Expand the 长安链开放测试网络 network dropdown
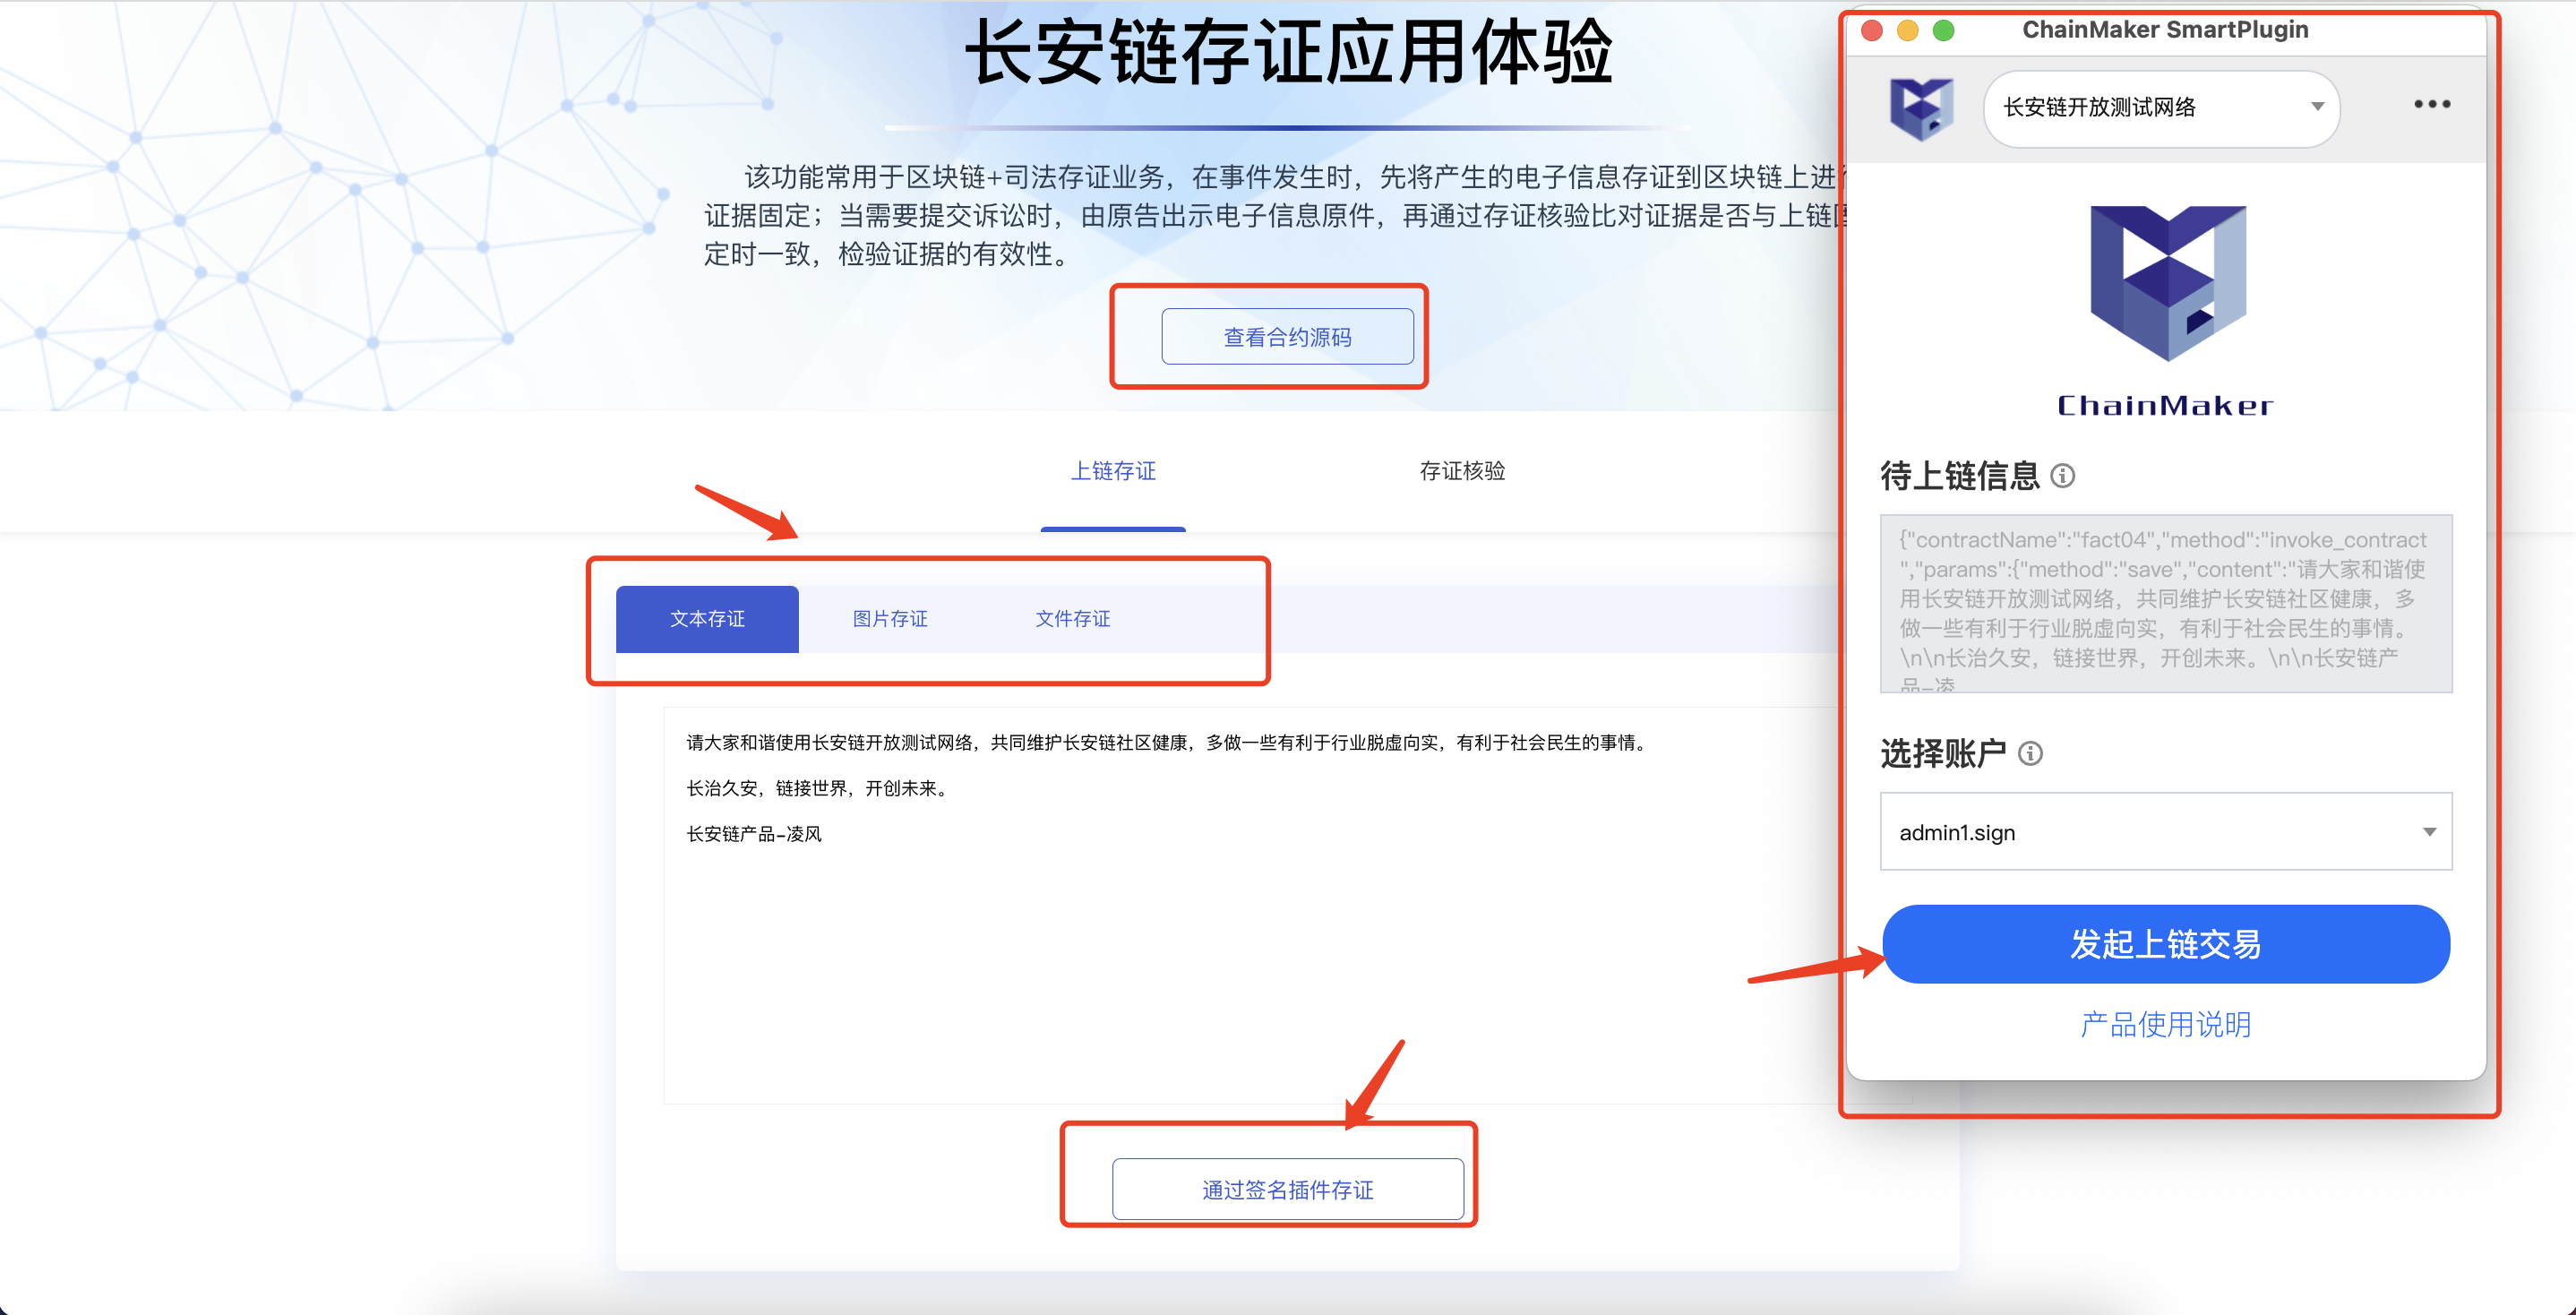 [2160, 108]
